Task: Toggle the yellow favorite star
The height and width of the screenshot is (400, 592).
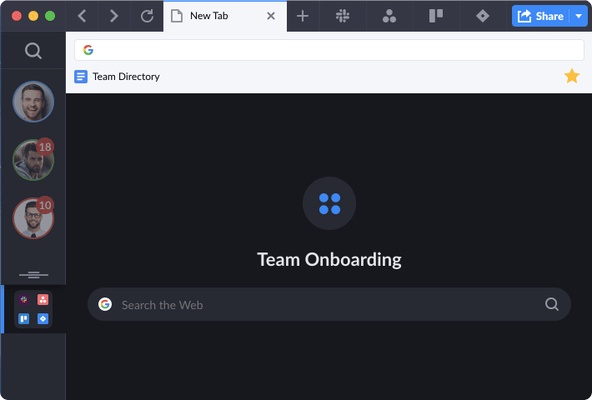Action: point(572,76)
